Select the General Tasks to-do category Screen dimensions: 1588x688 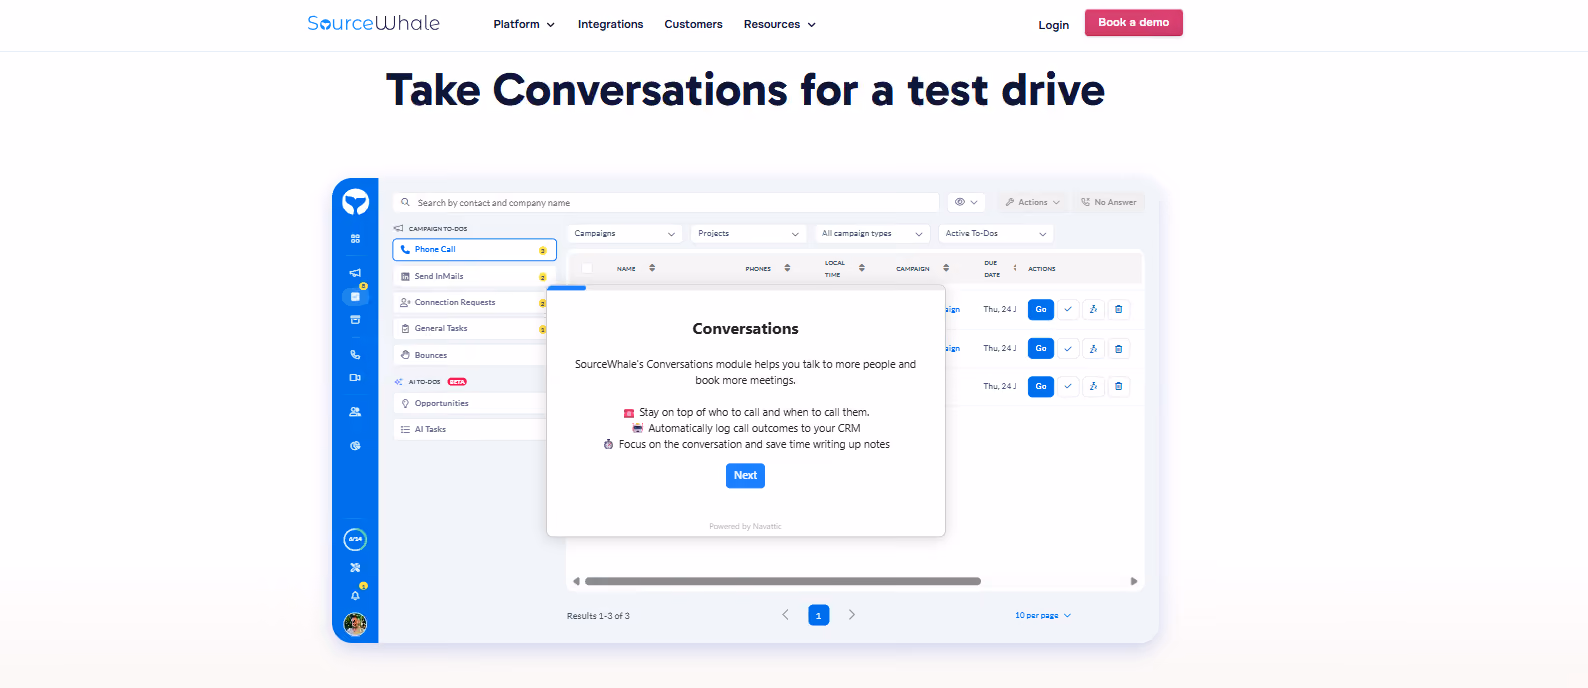471,328
